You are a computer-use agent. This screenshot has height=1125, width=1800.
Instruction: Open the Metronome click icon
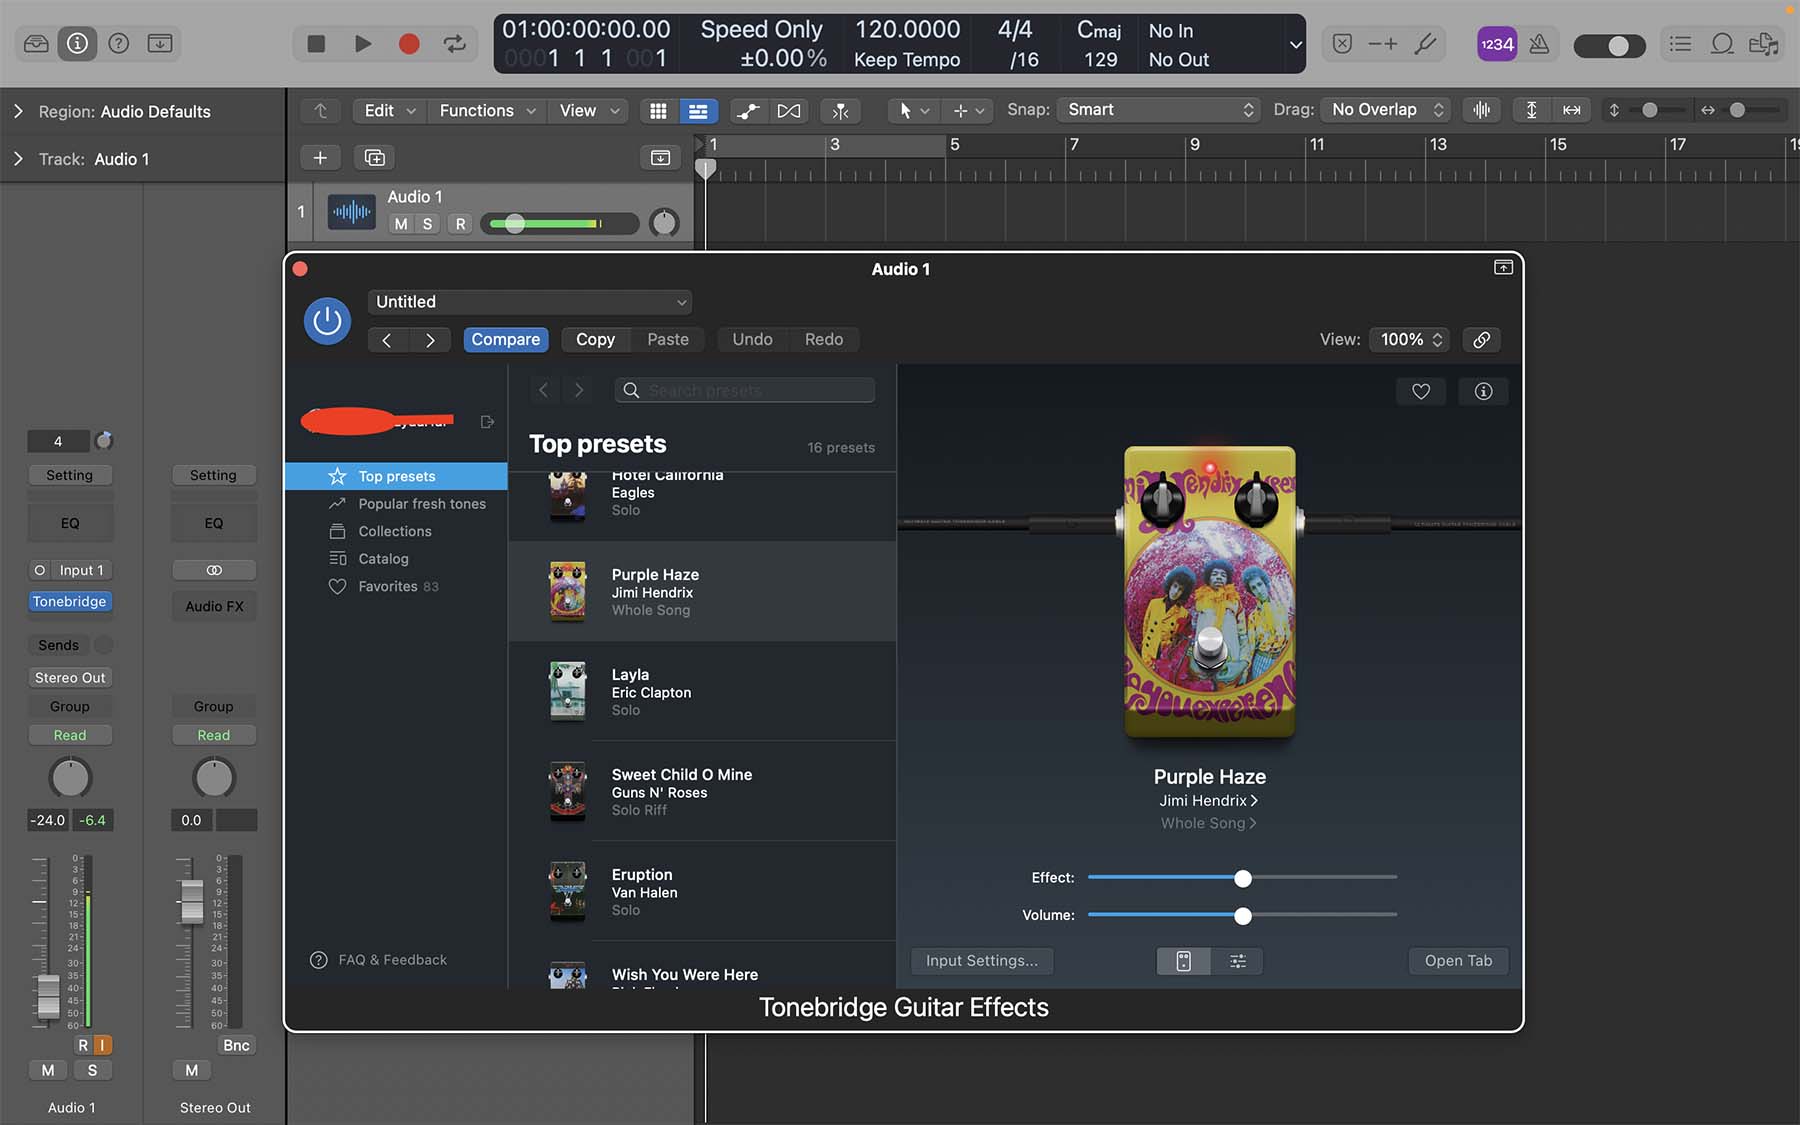[x=1539, y=44]
